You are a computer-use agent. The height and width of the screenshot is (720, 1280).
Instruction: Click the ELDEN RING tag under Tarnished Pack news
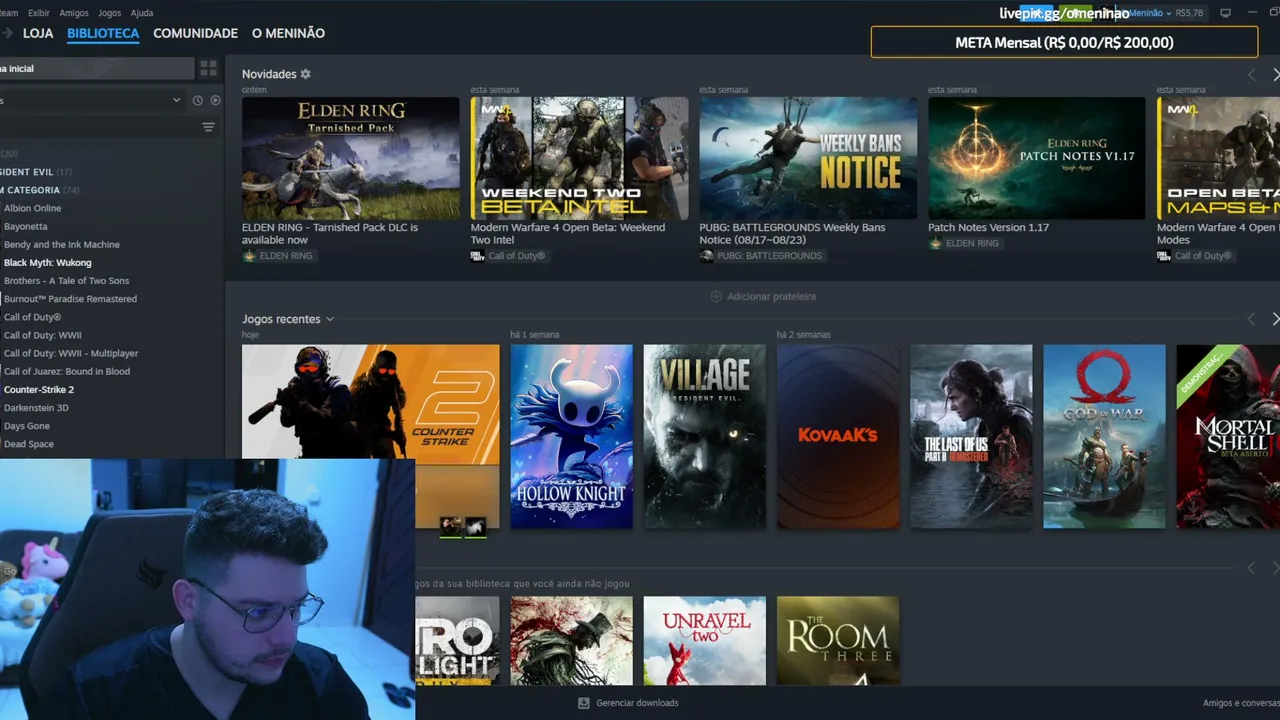(278, 256)
